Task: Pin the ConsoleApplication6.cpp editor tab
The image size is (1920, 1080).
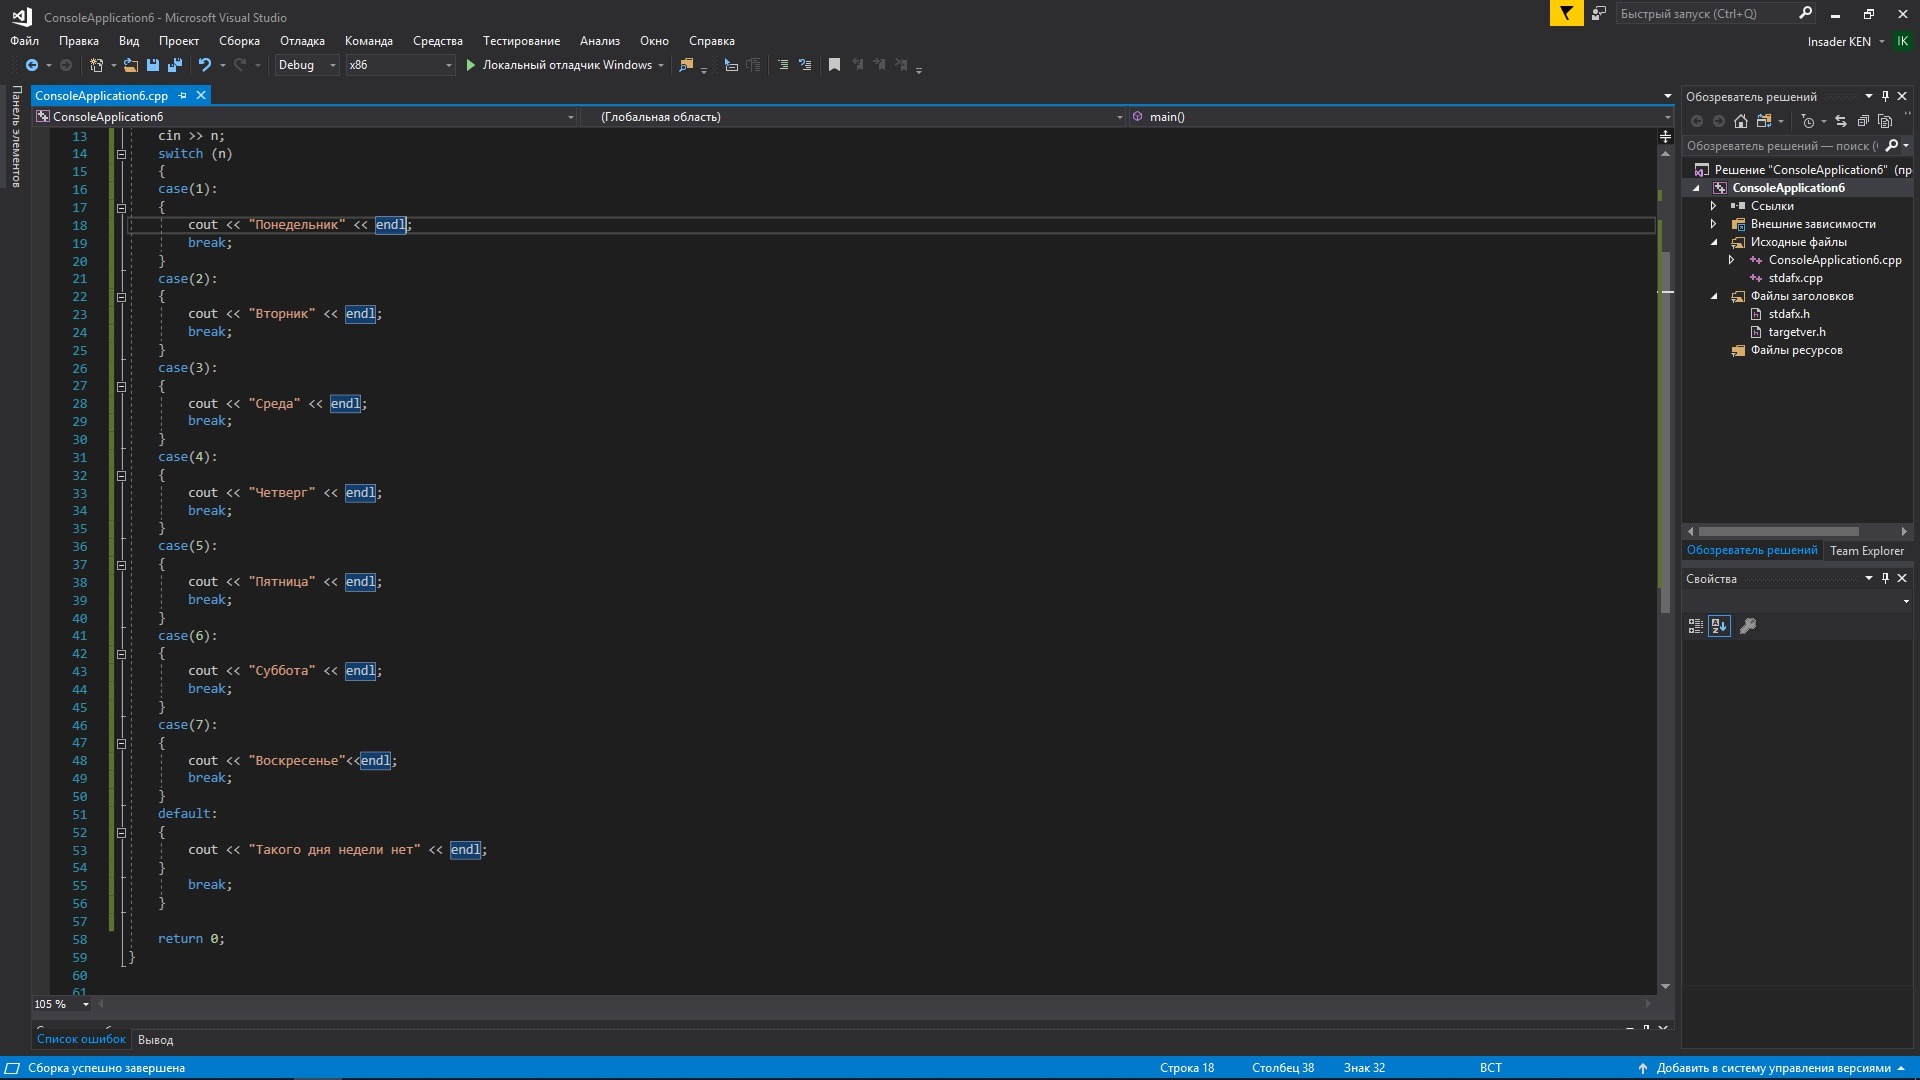Action: pos(182,96)
